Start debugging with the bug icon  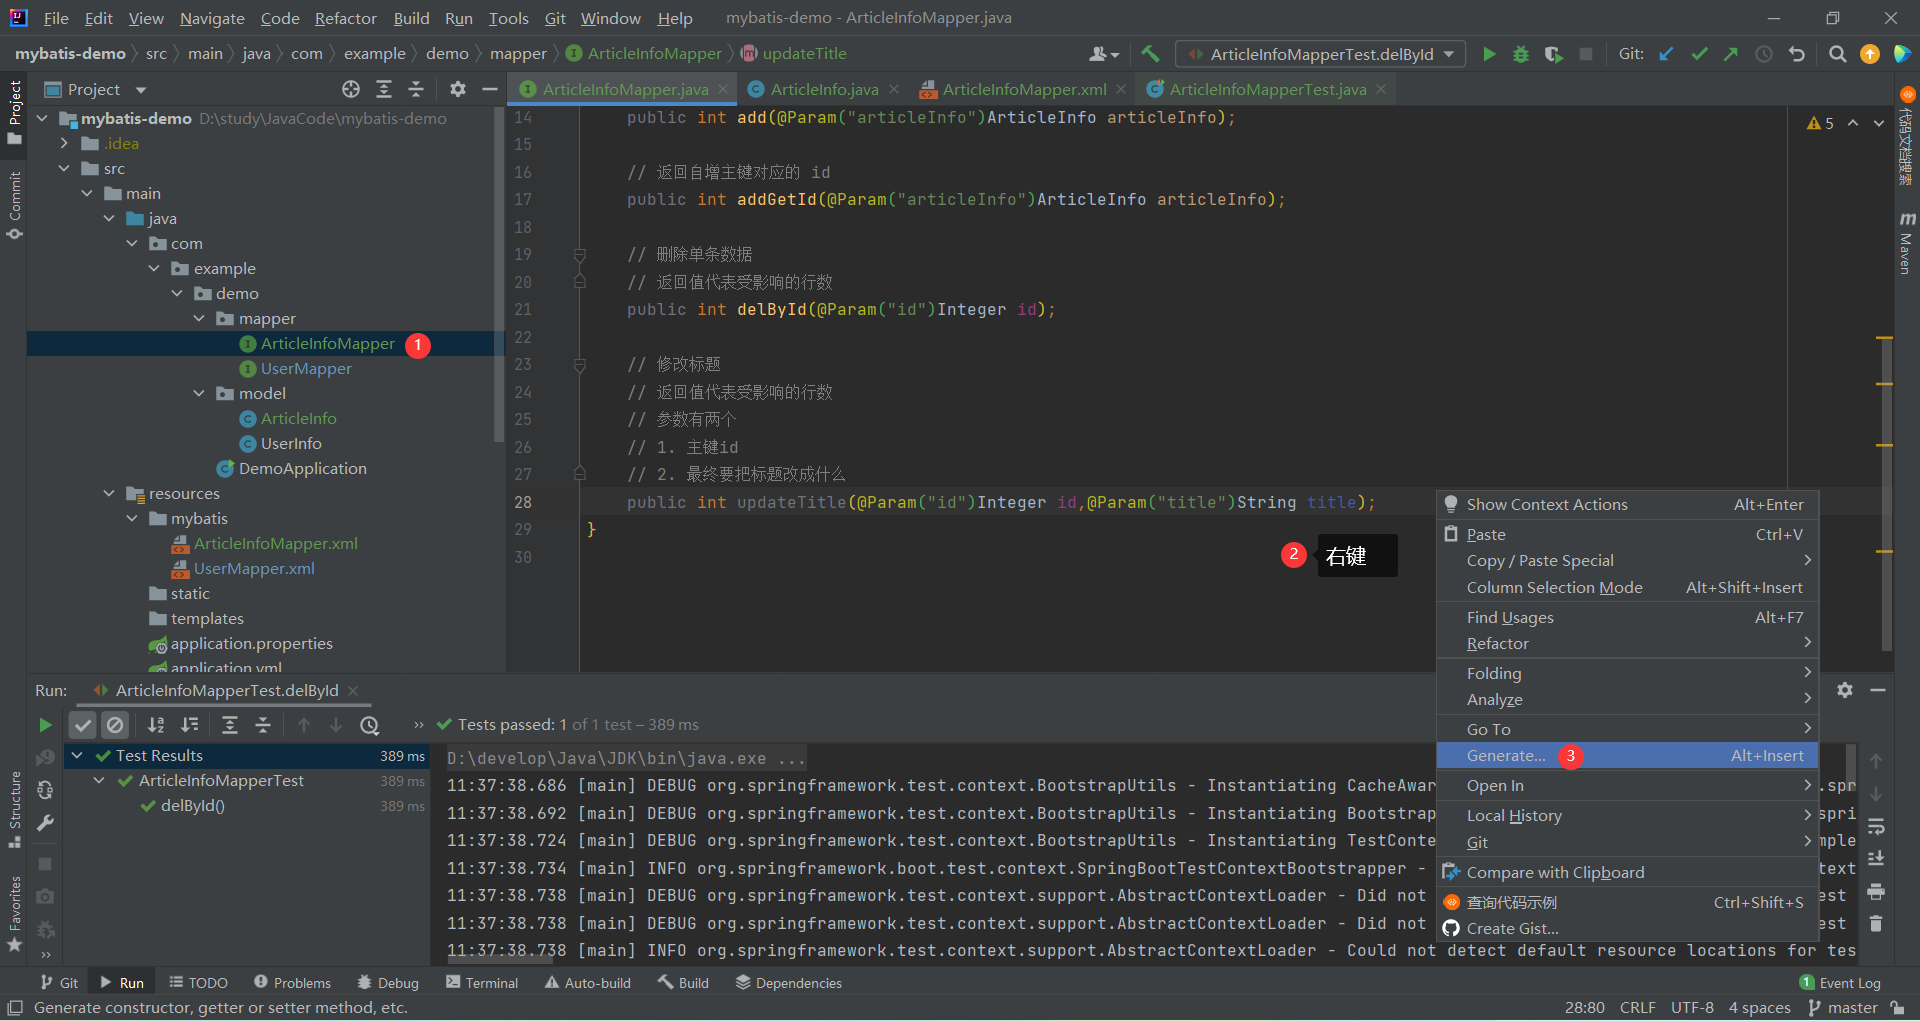point(1520,54)
